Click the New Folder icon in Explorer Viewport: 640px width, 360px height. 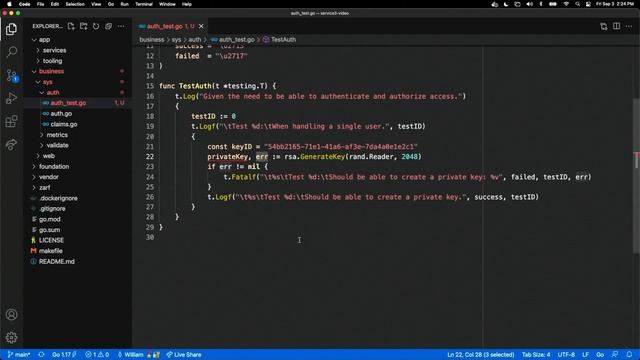pyautogui.click(x=84, y=26)
